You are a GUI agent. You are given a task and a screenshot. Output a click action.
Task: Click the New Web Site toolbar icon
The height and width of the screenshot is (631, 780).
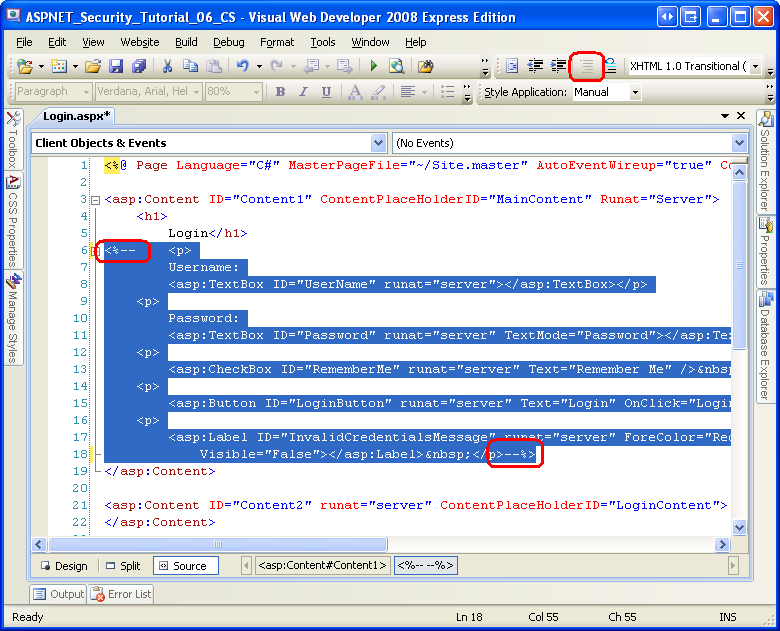24,66
